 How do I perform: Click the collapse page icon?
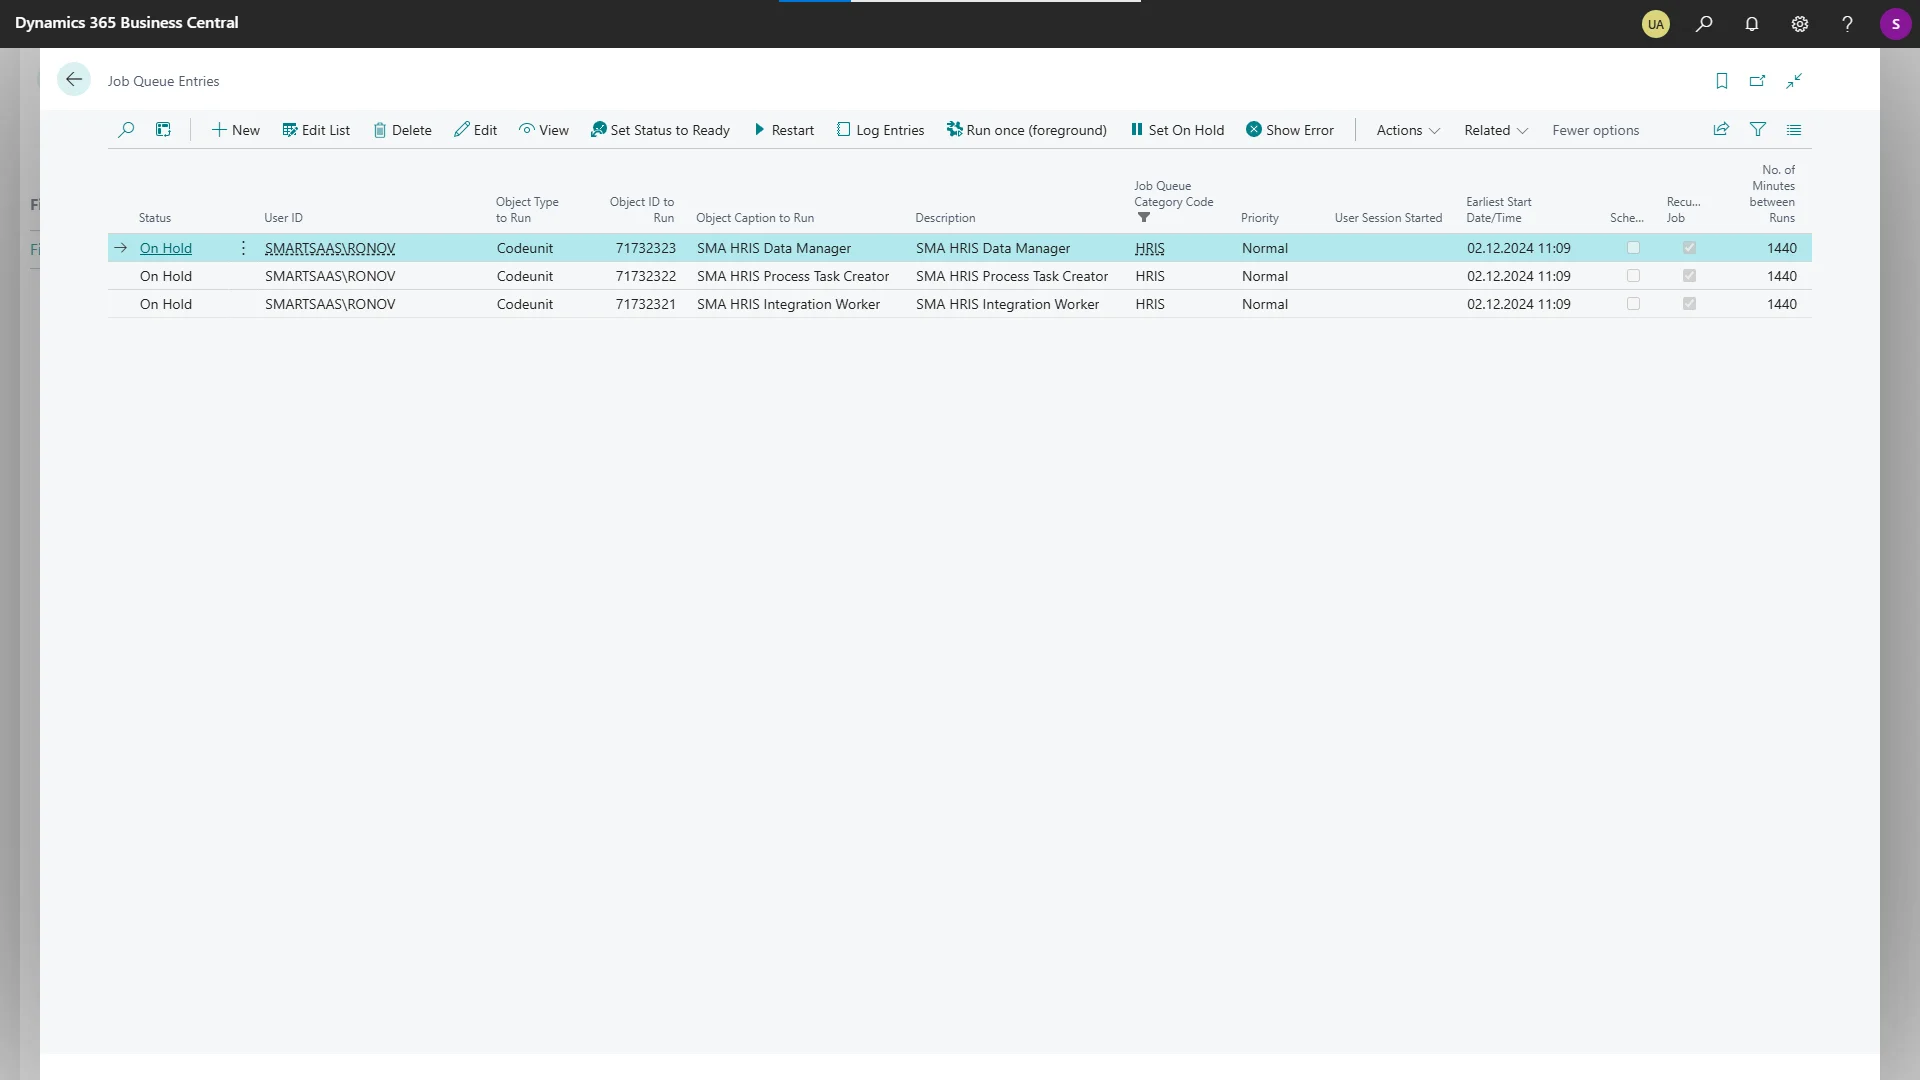coord(1794,81)
